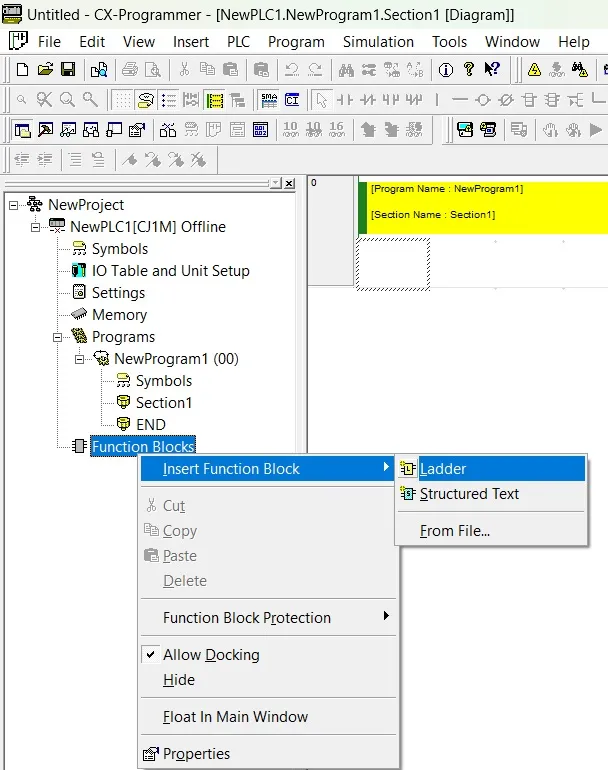Open the Window menu
608x770 pixels.
(512, 42)
